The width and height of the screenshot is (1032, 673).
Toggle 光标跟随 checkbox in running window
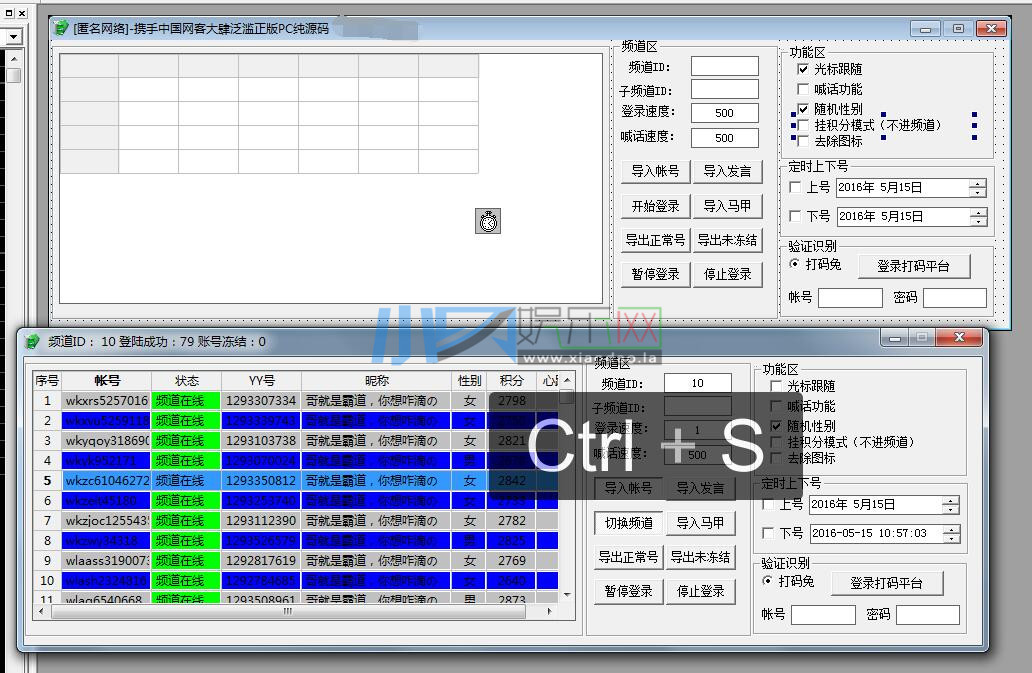click(x=776, y=386)
